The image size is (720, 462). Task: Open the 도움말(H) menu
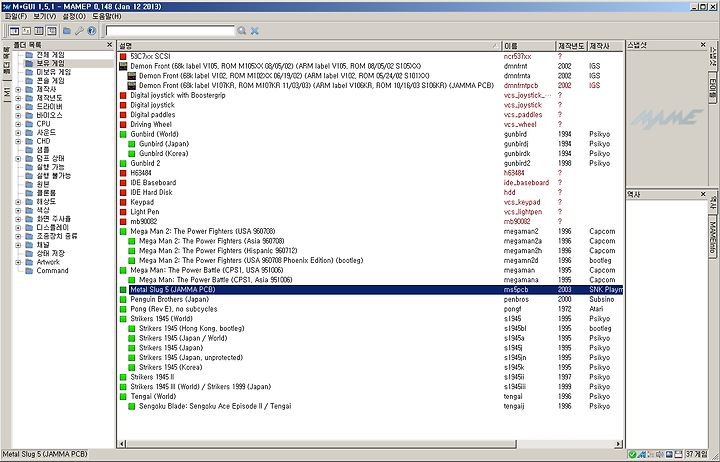[107, 16]
